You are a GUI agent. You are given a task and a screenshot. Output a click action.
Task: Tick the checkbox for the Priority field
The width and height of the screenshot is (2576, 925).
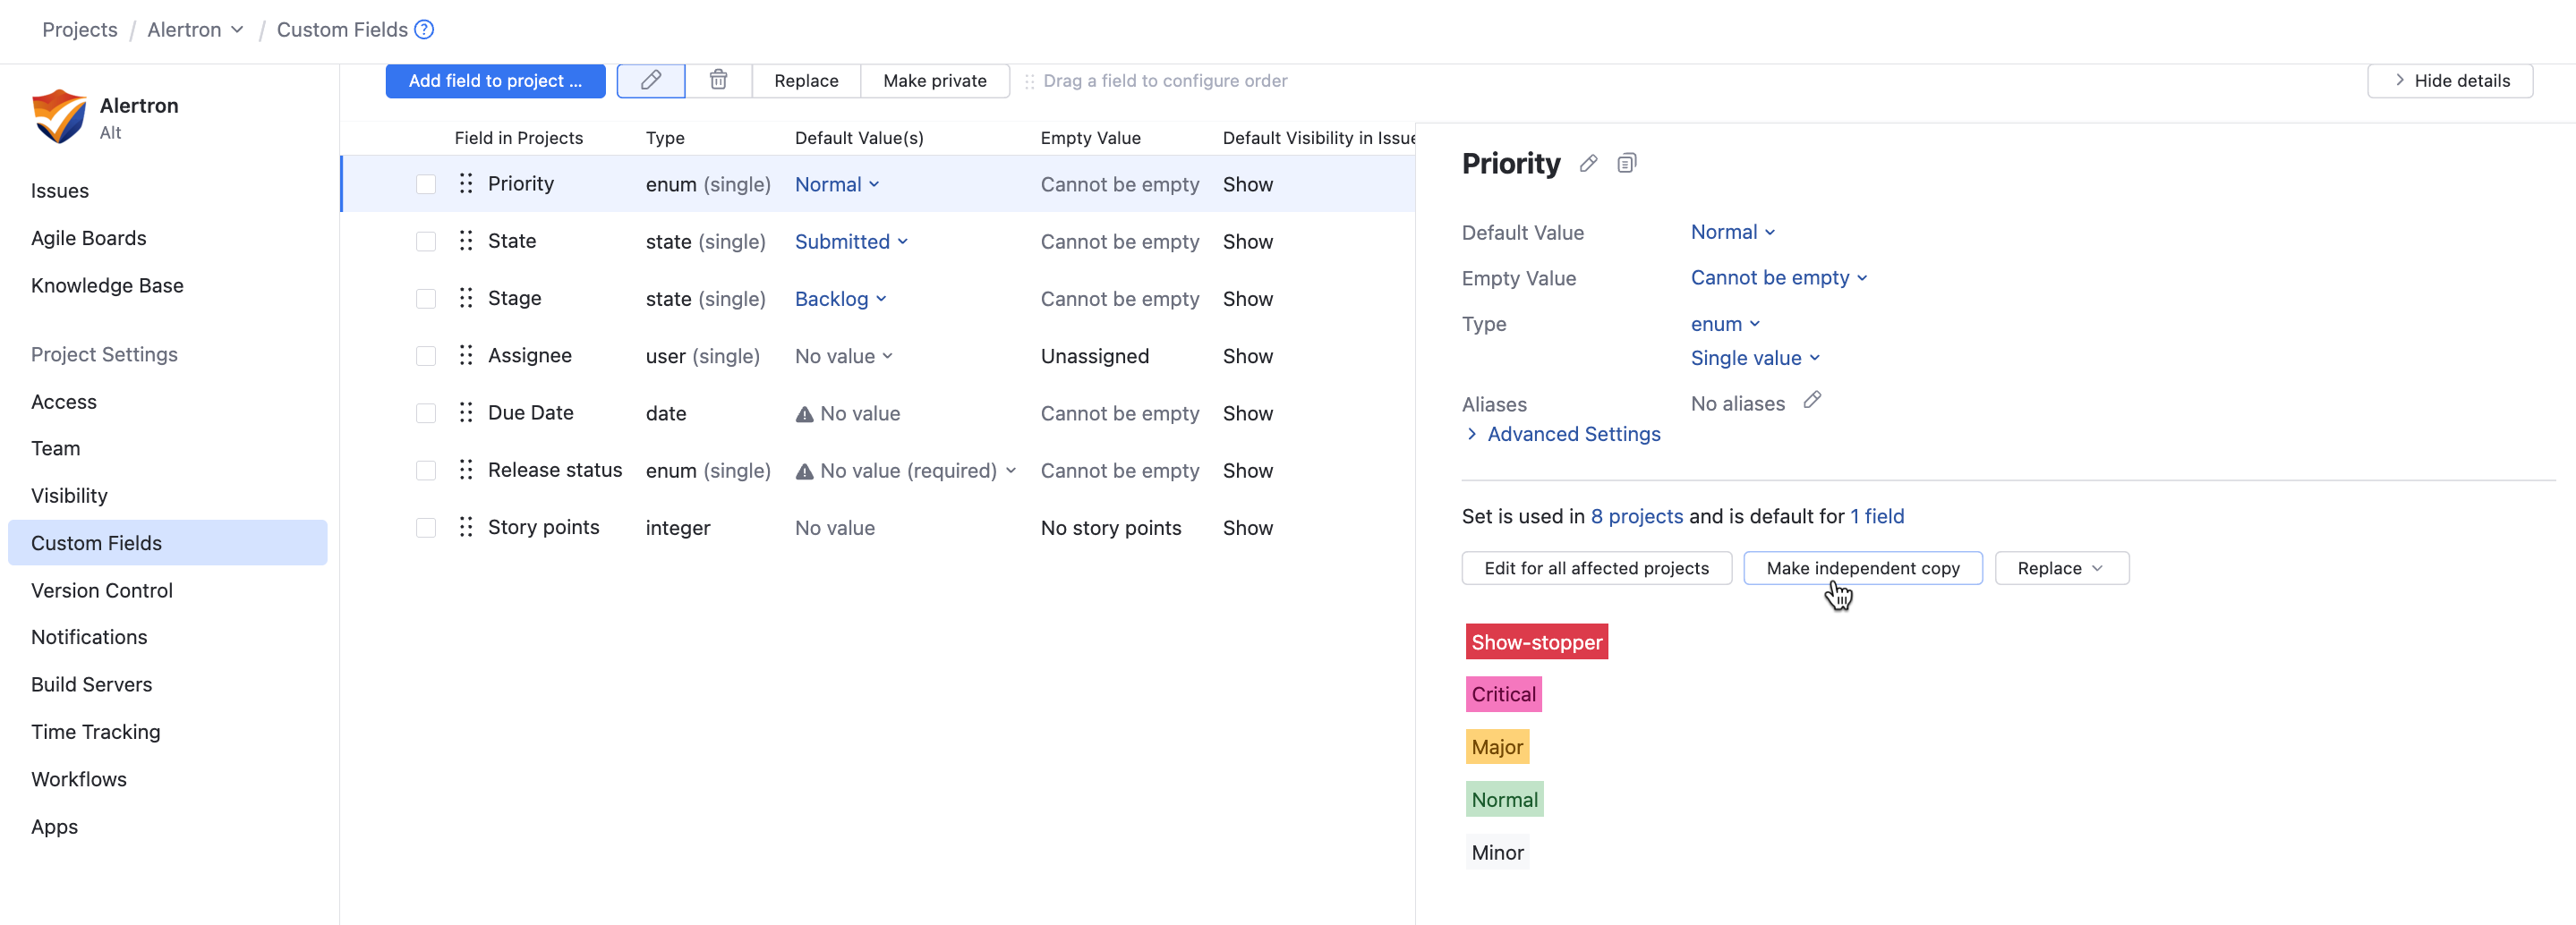pos(426,185)
